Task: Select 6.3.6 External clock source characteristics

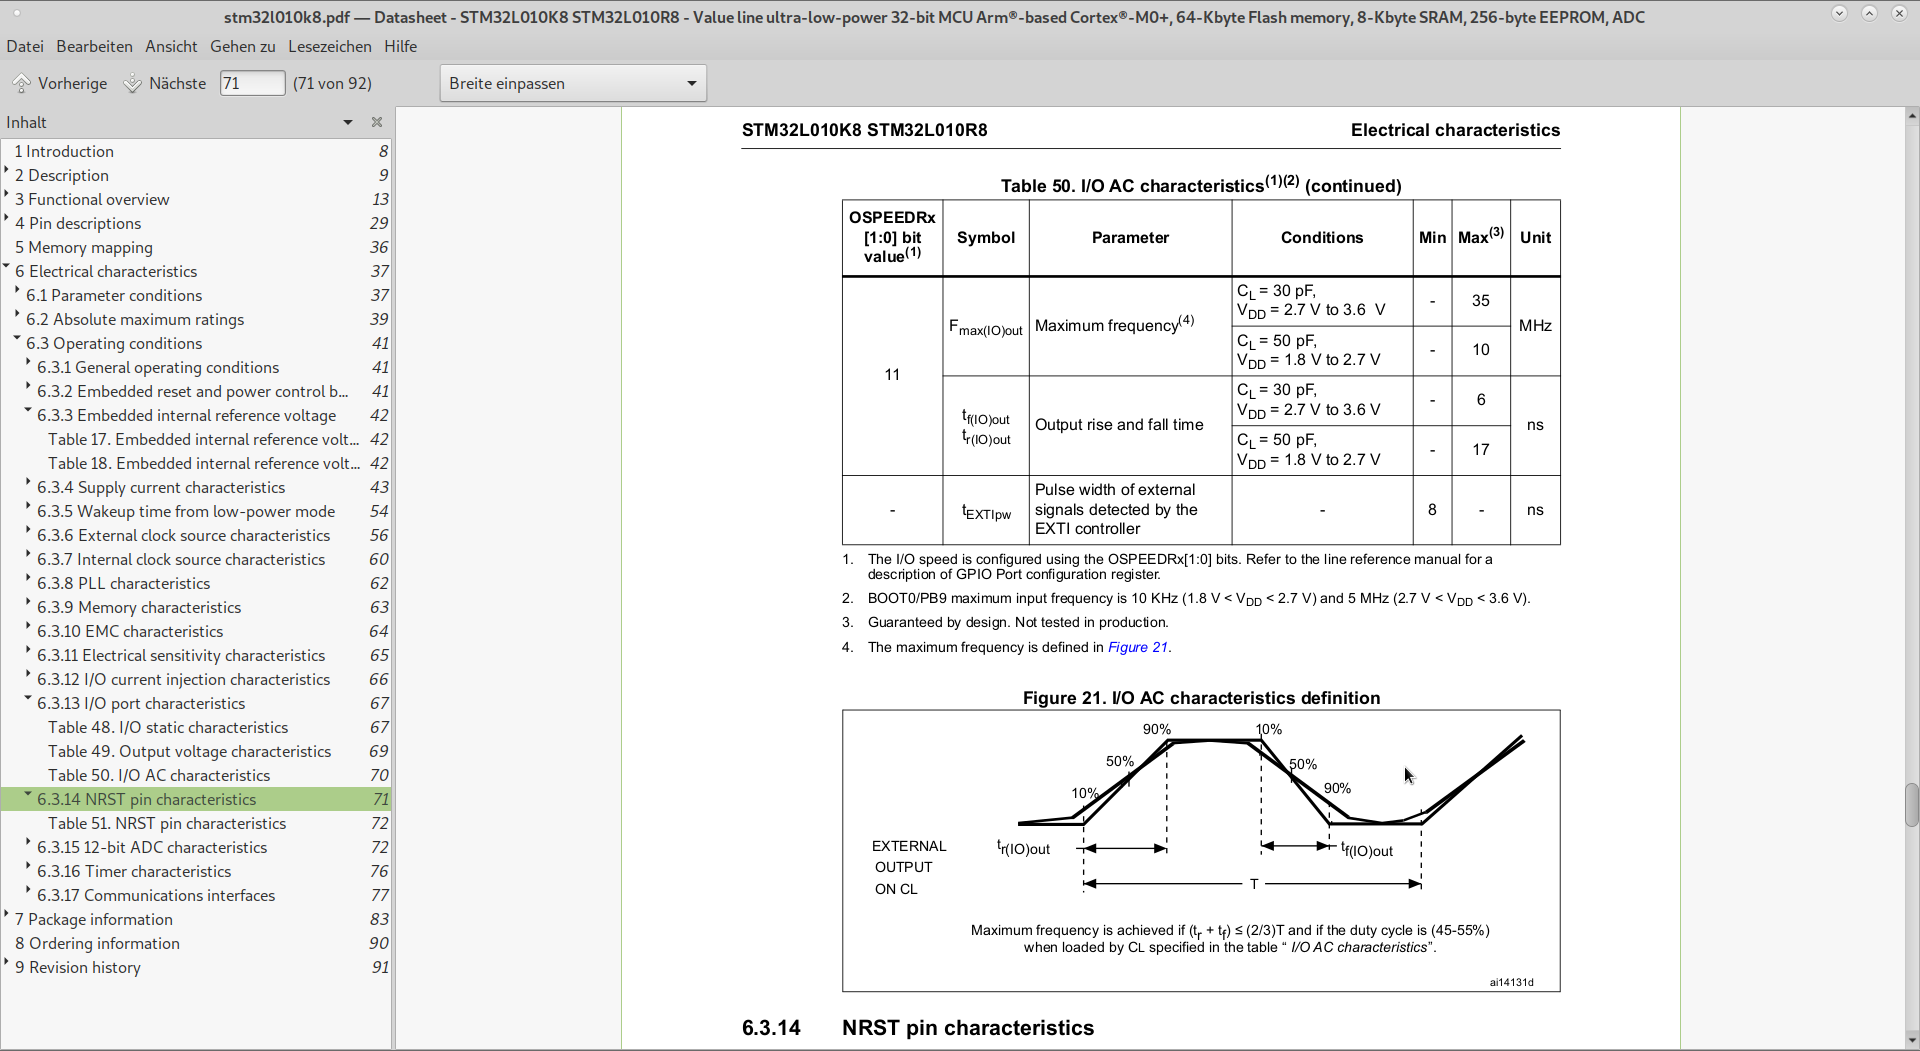Action: [x=196, y=535]
